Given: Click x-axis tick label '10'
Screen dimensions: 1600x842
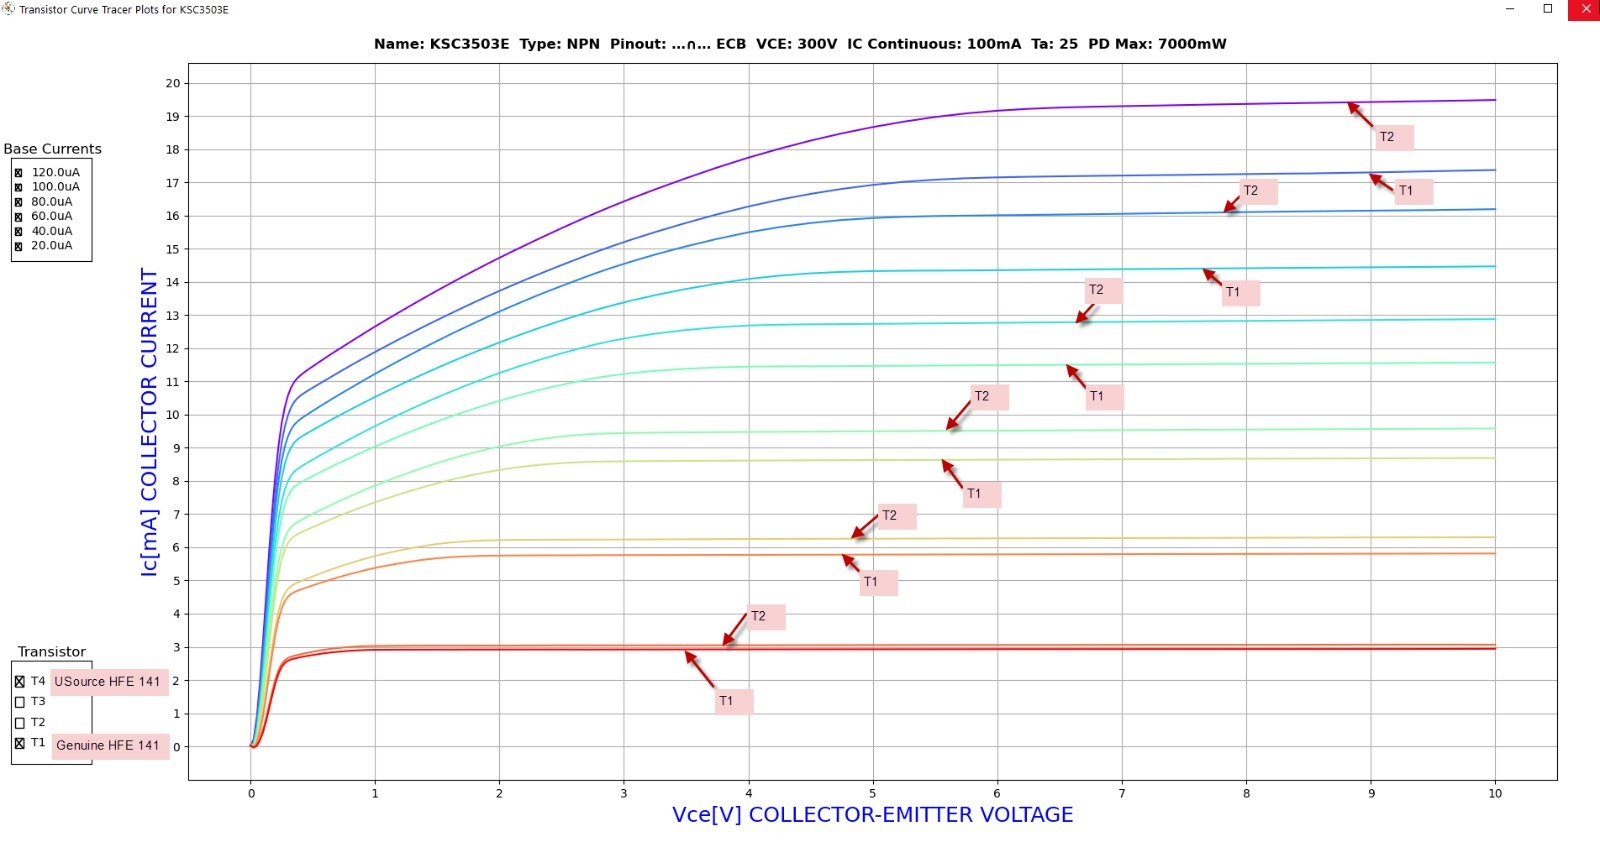Looking at the screenshot, I should [x=1495, y=794].
